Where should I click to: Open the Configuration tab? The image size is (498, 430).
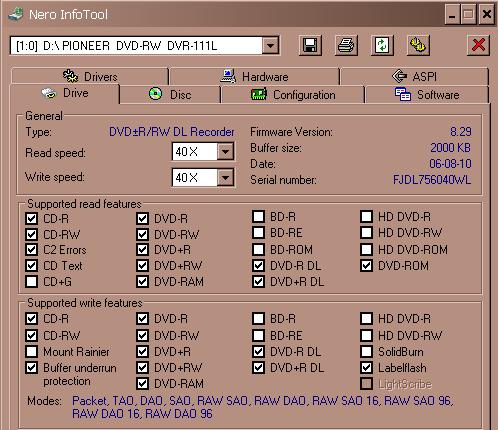(x=293, y=95)
